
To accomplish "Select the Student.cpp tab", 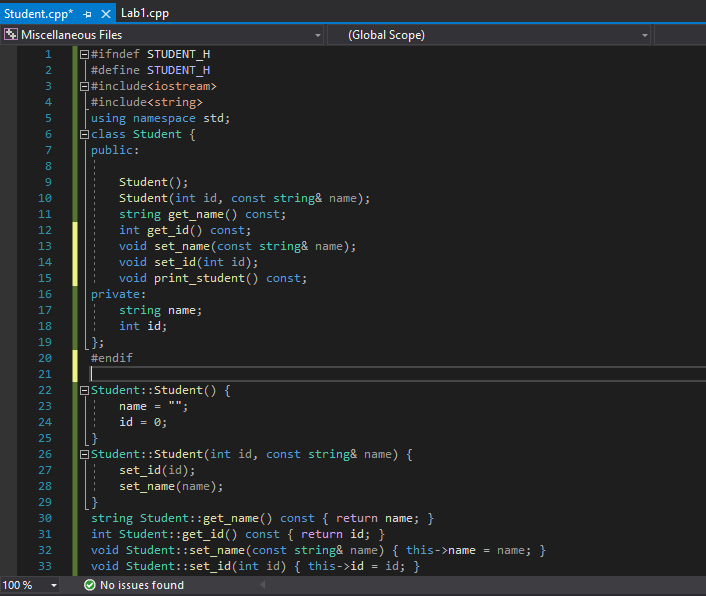I will (x=38, y=14).
